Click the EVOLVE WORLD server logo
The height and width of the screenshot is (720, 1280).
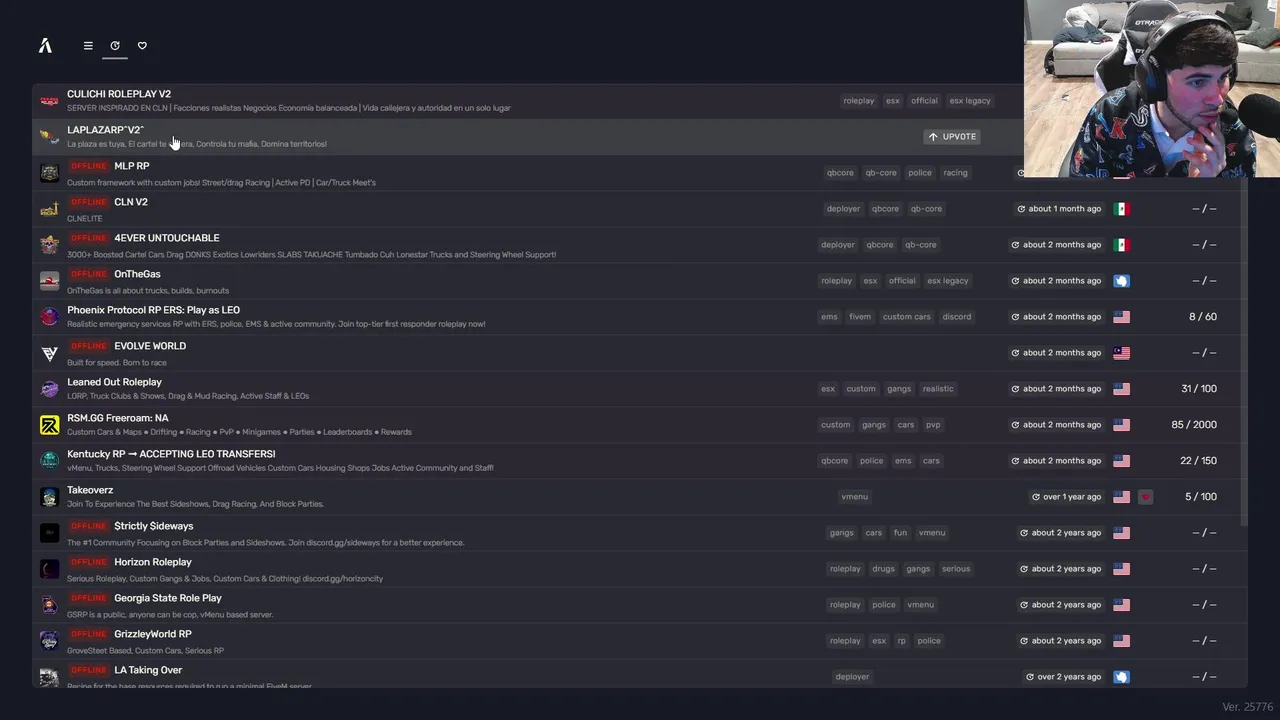coord(49,353)
